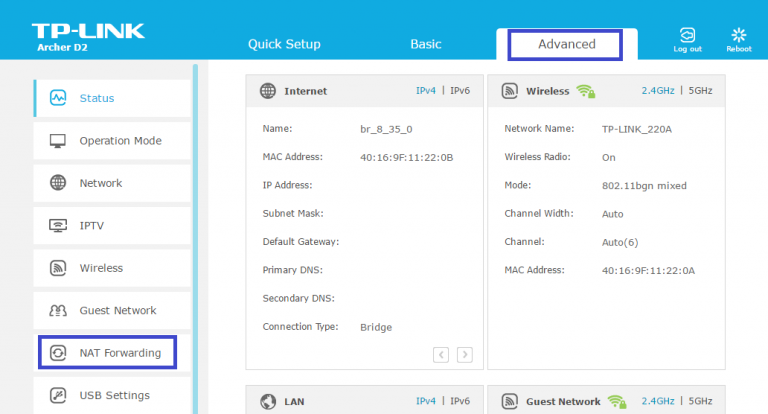Show next Internet connection entry
Viewport: 768px width, 414px height.
tap(465, 354)
